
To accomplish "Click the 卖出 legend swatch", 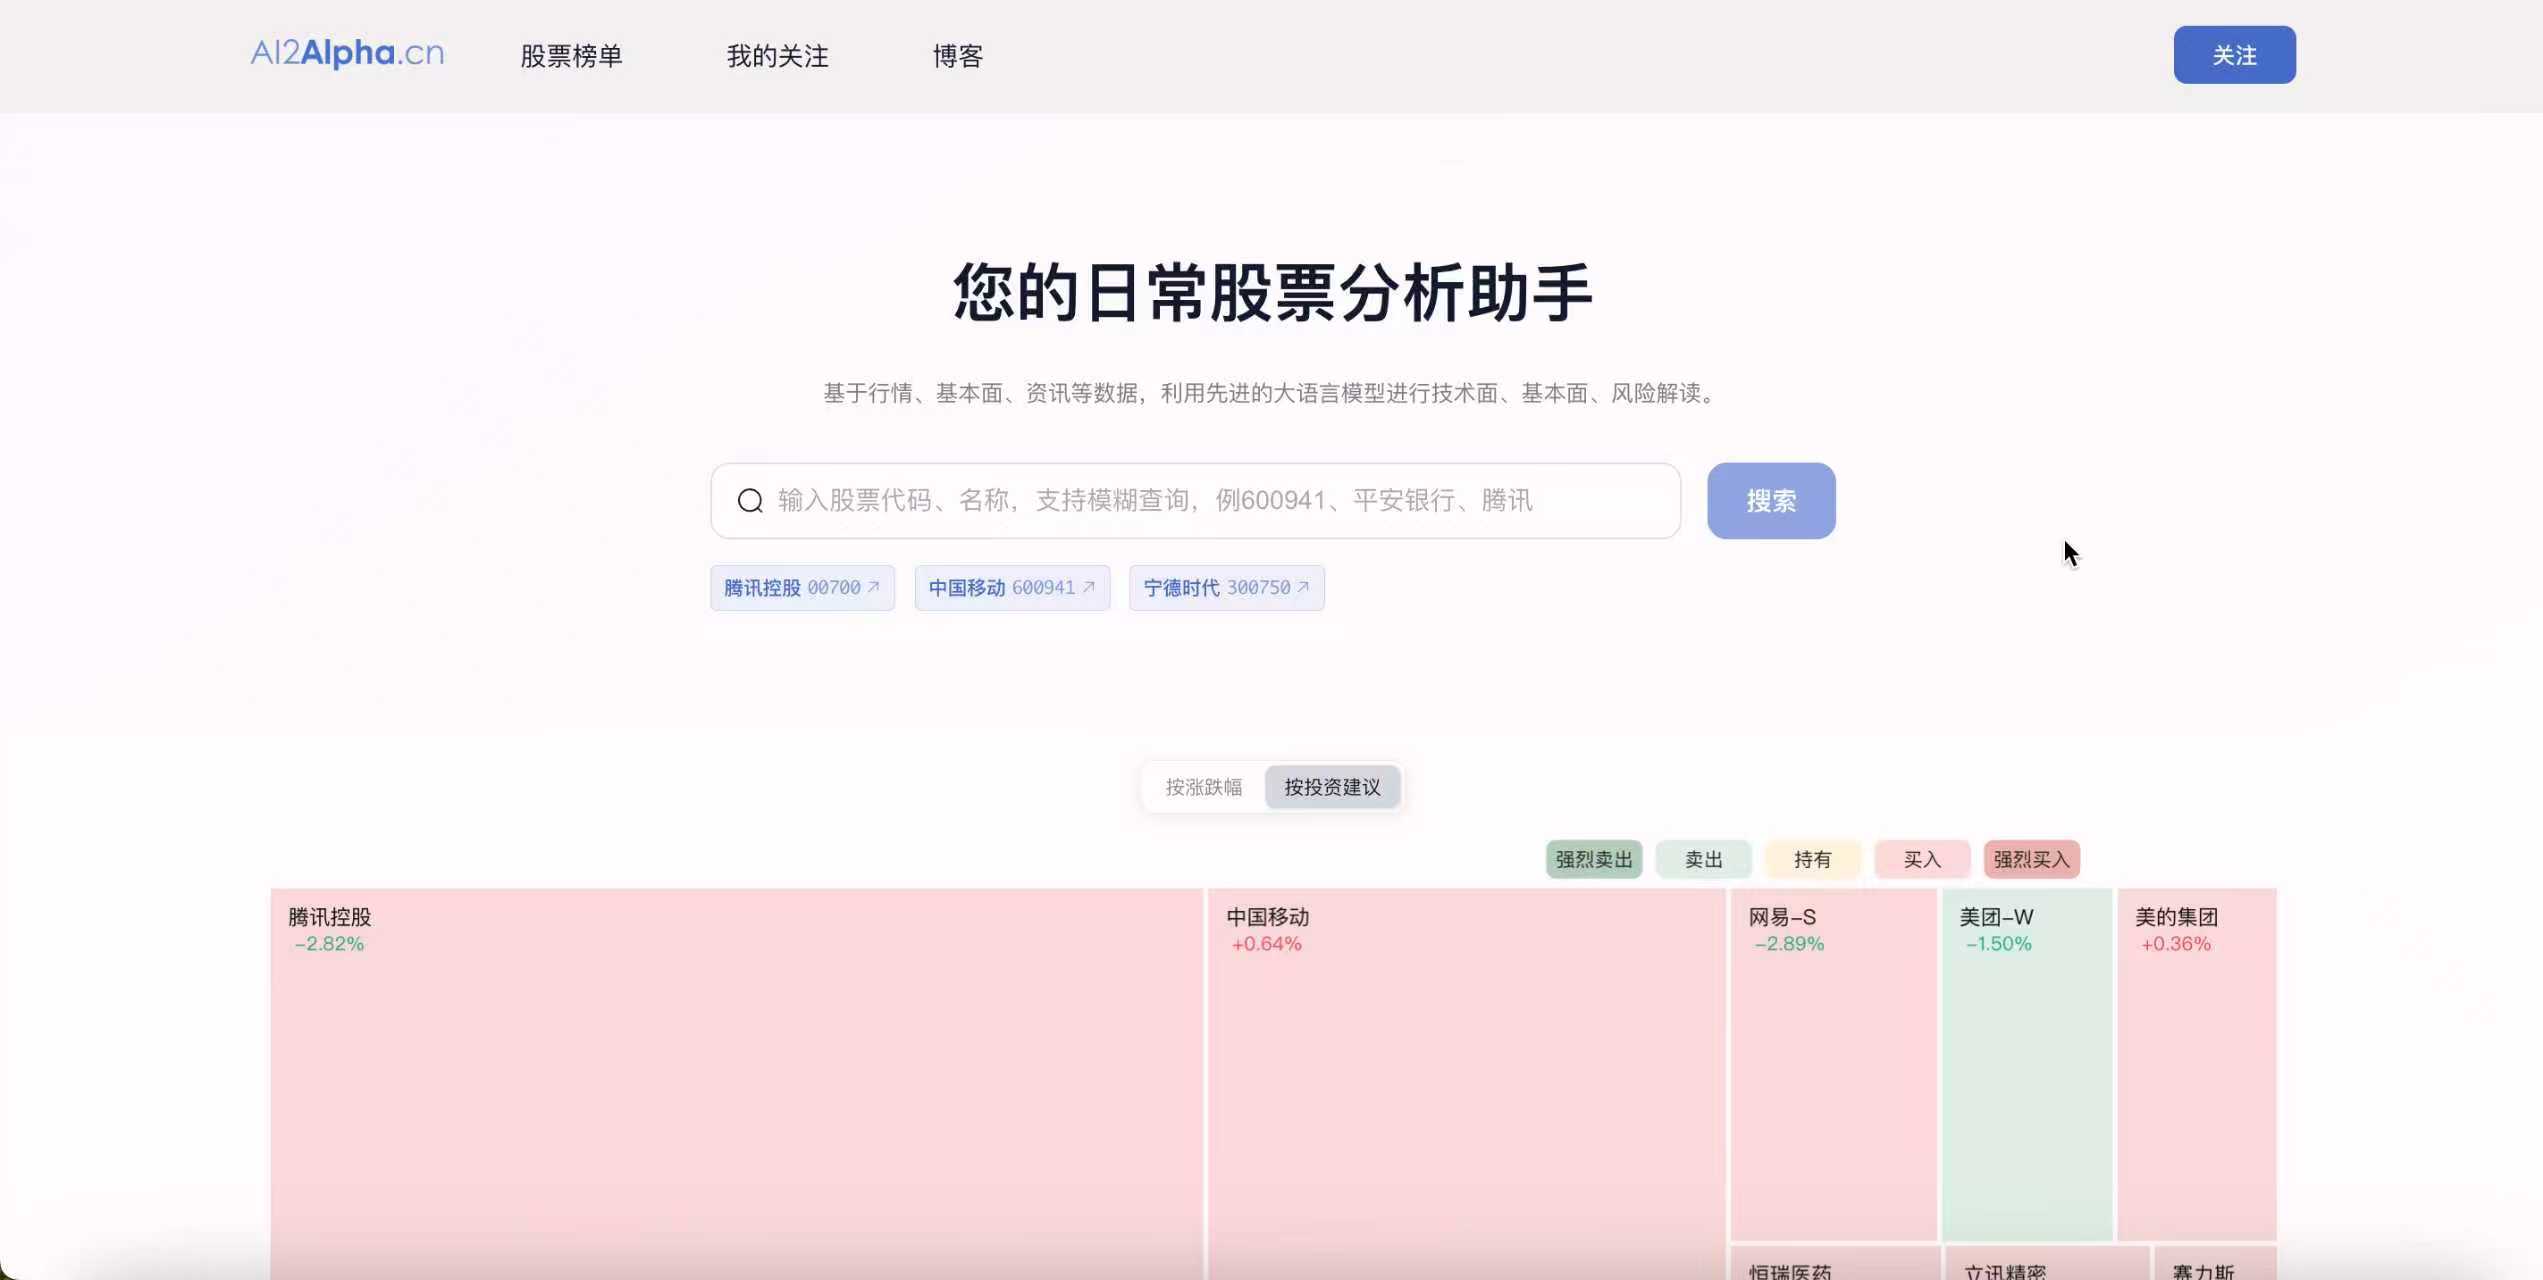I will tap(1703, 859).
